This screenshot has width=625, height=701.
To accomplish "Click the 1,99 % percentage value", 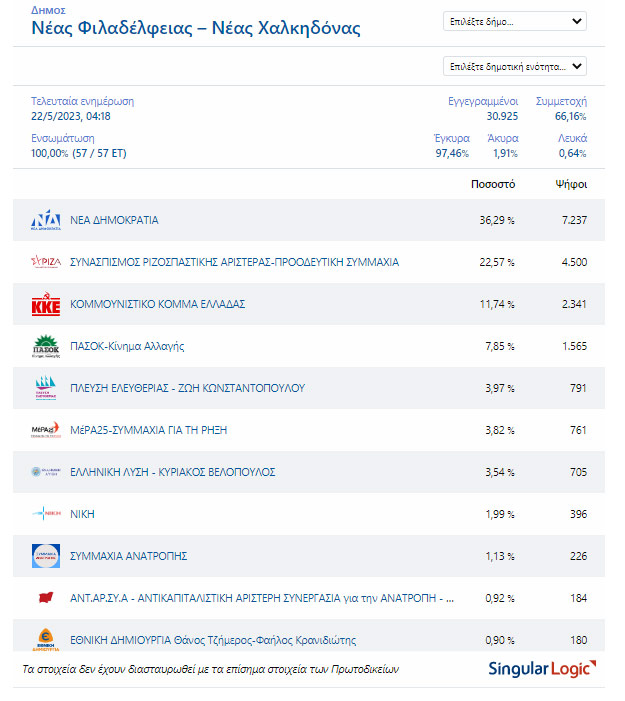I will click(x=500, y=514).
